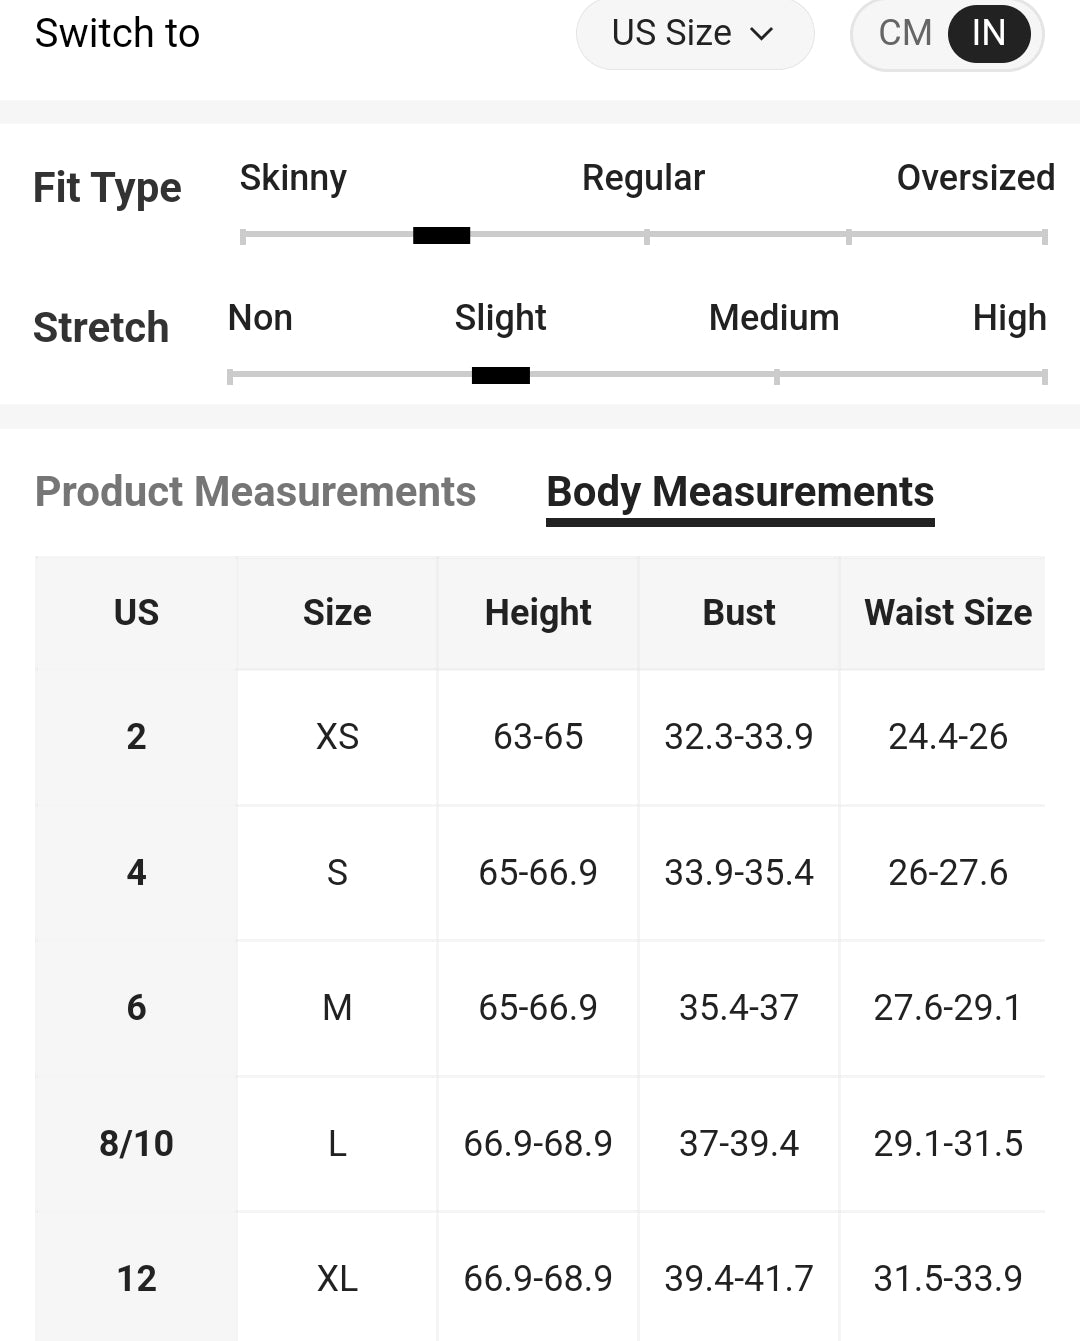Click the M size cell
This screenshot has width=1080, height=1341.
pos(337,1007)
